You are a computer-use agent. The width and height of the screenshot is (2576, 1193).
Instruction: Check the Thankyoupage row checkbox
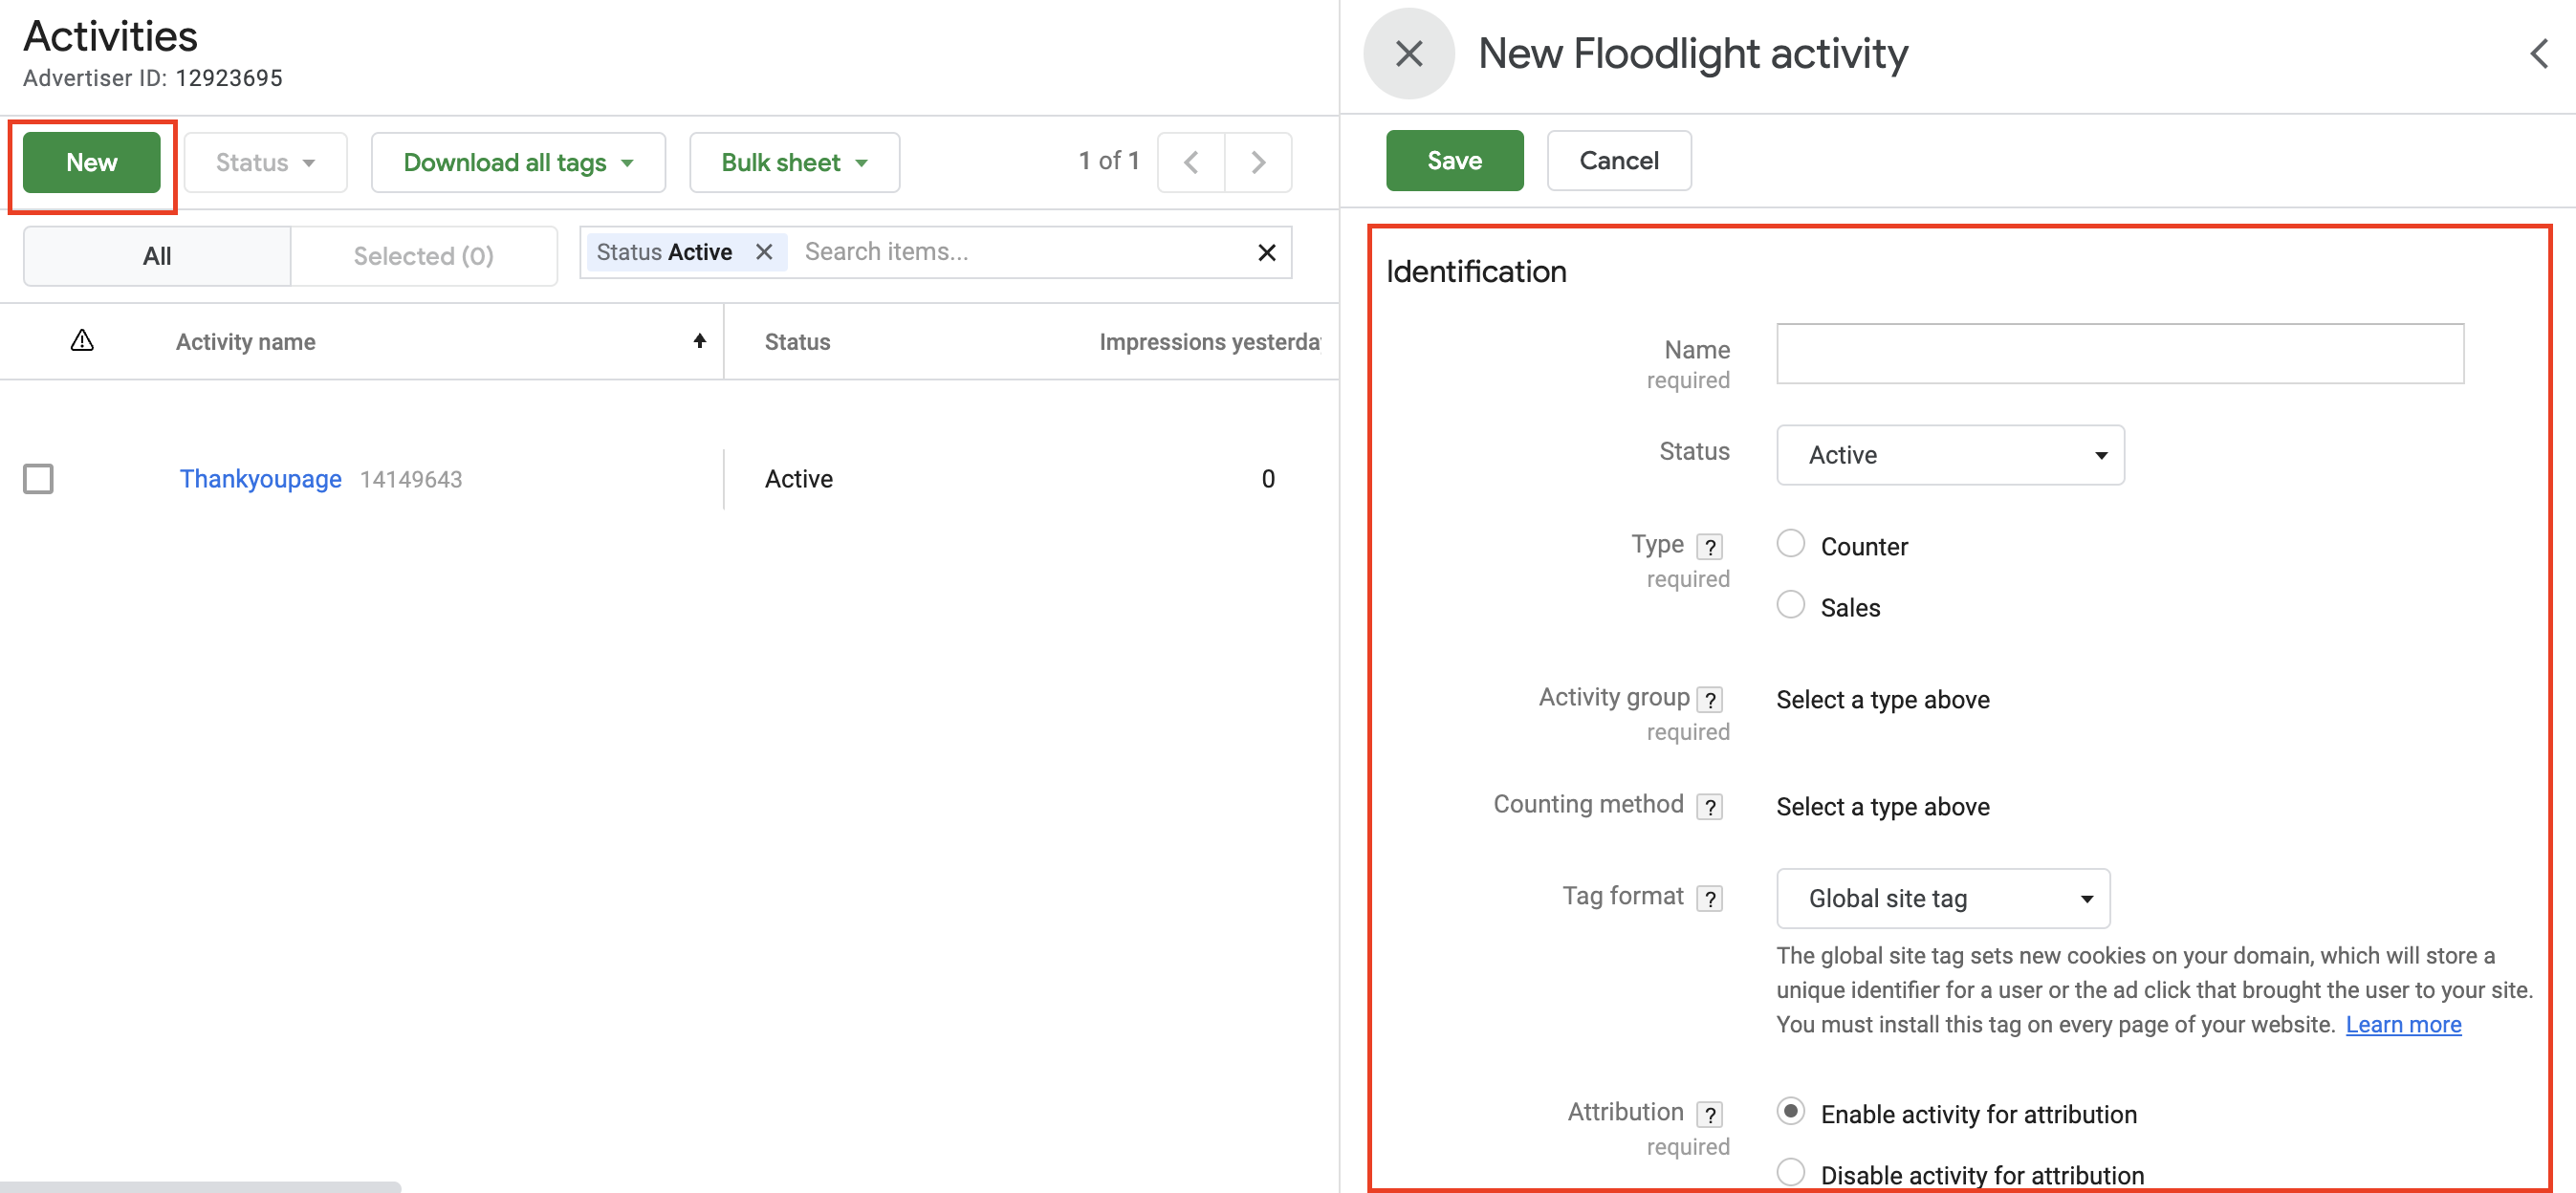click(38, 479)
